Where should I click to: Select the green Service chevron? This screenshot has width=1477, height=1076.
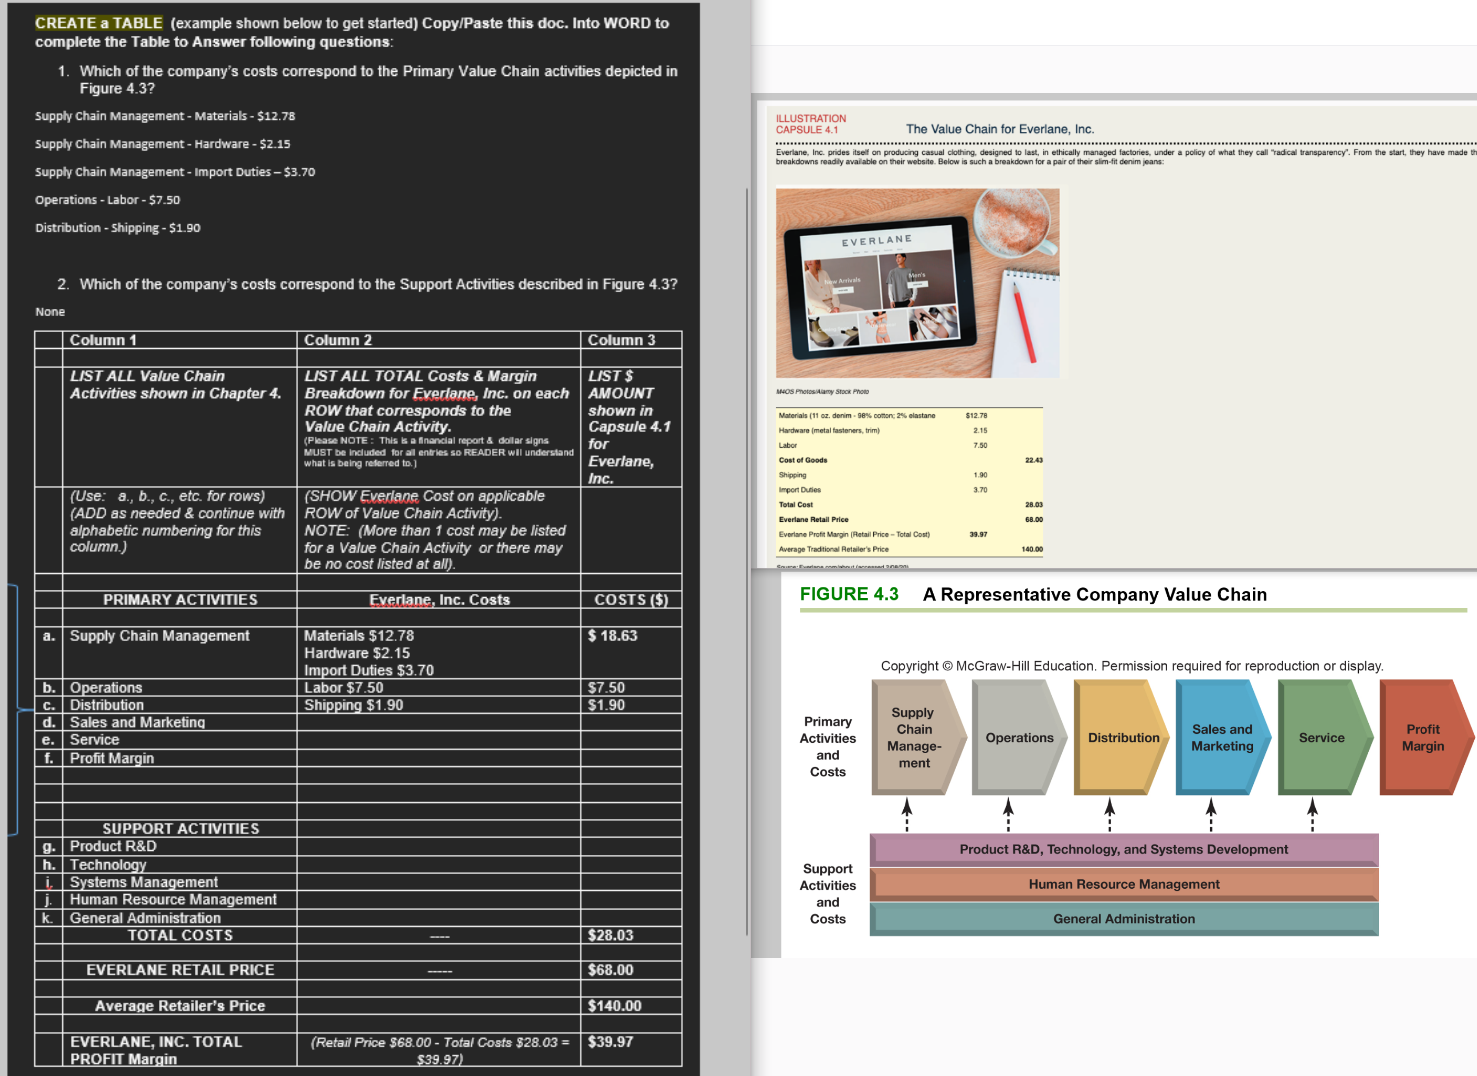pyautogui.click(x=1322, y=738)
